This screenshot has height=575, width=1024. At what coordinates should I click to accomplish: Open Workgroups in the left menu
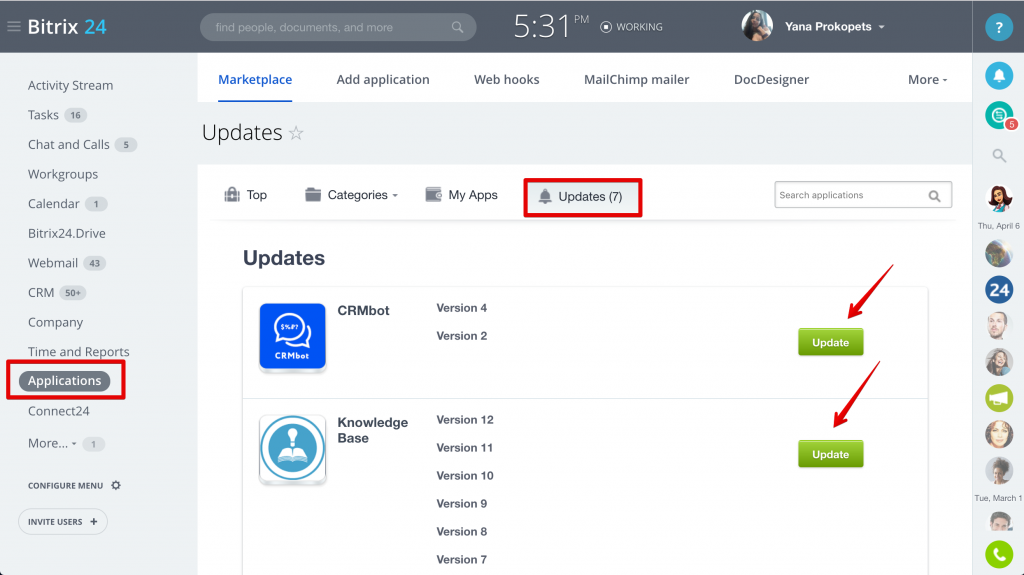click(63, 174)
